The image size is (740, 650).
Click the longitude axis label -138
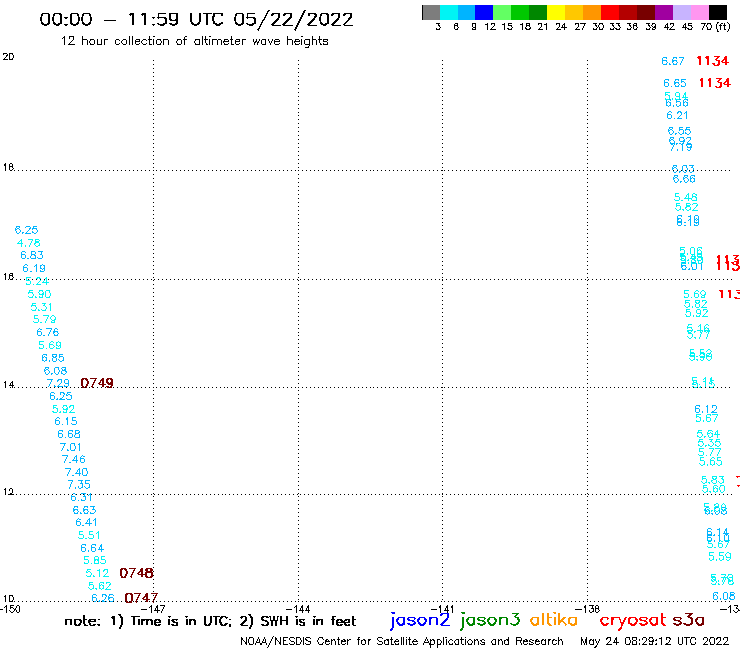tap(588, 609)
